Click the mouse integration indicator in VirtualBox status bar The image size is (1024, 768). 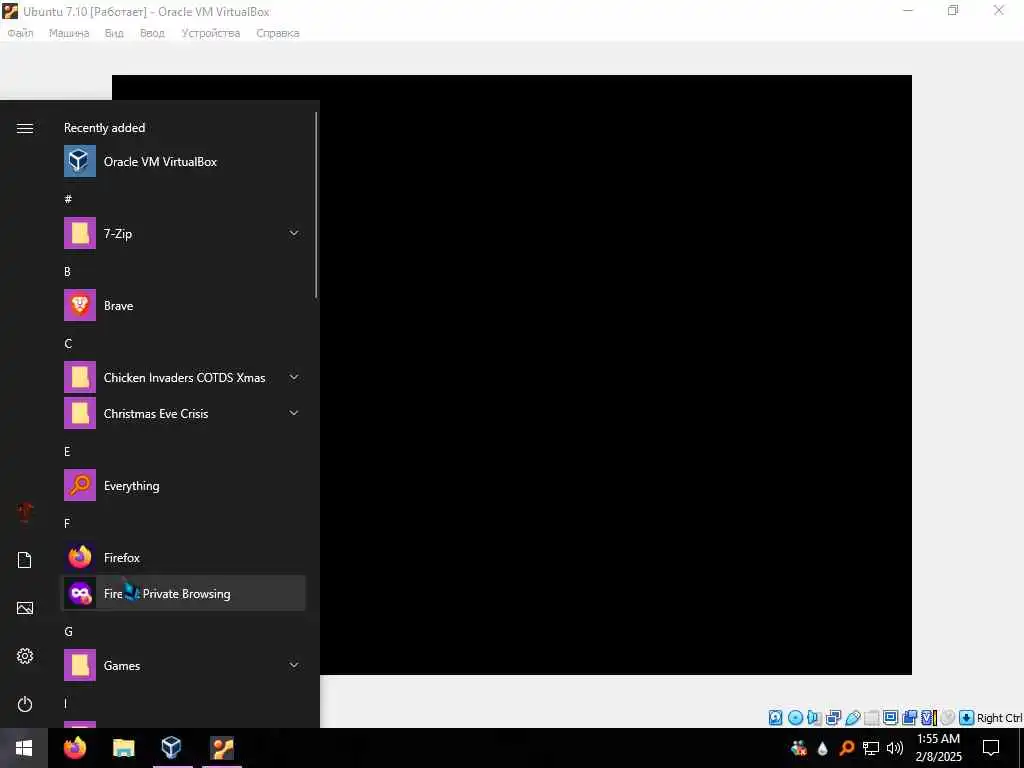pos(947,718)
